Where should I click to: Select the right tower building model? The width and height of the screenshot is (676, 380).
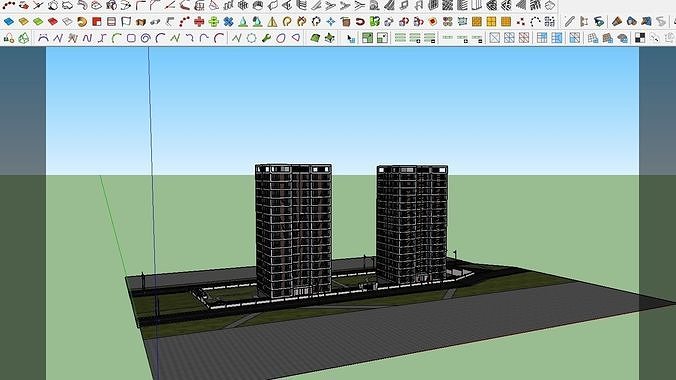pyautogui.click(x=412, y=224)
